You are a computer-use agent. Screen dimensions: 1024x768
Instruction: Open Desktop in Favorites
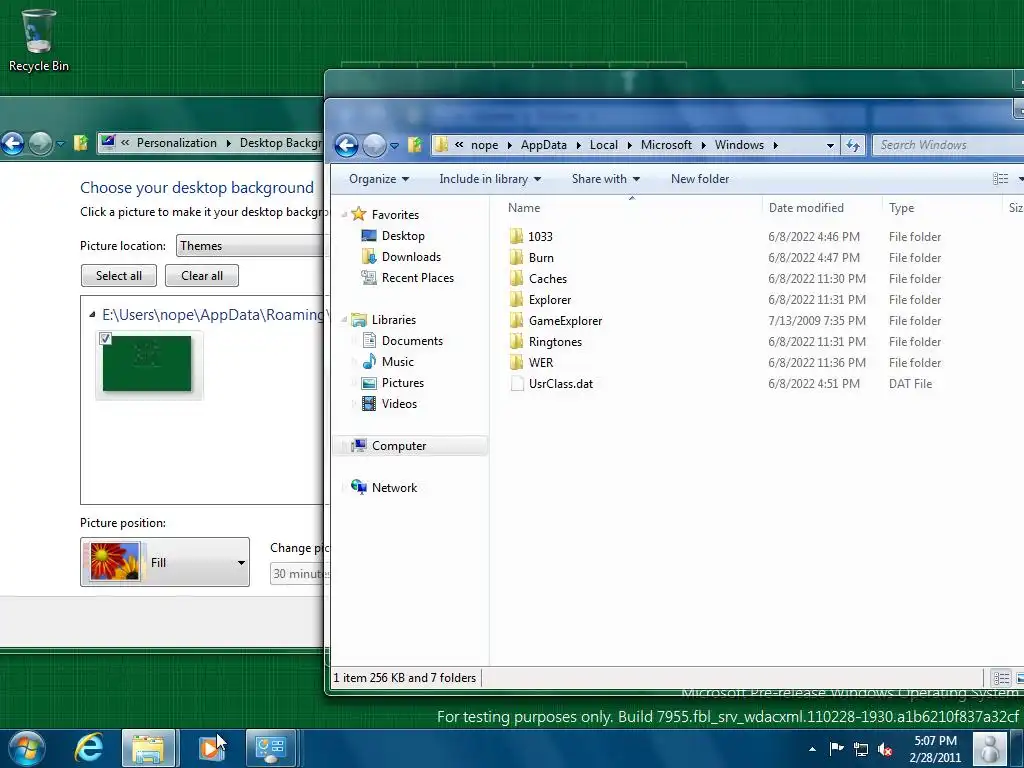pyautogui.click(x=403, y=236)
